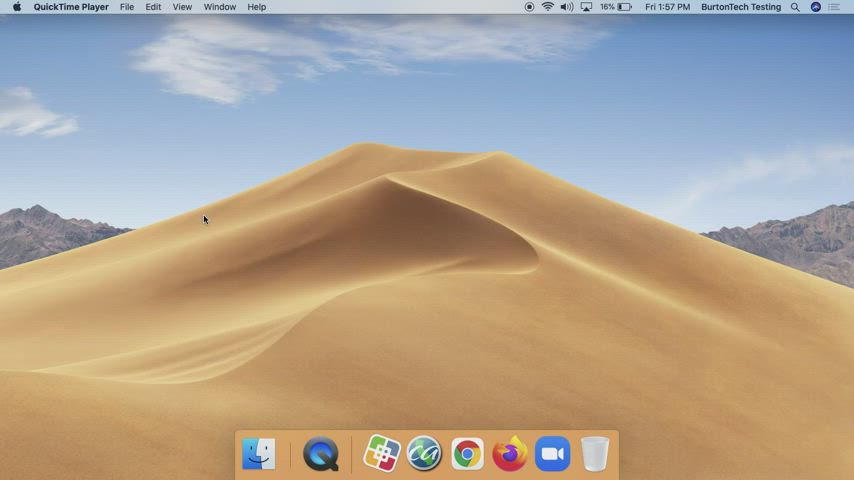This screenshot has height=480, width=854.
Task: Click the QuickTime Player Dock icon
Action: point(321,454)
